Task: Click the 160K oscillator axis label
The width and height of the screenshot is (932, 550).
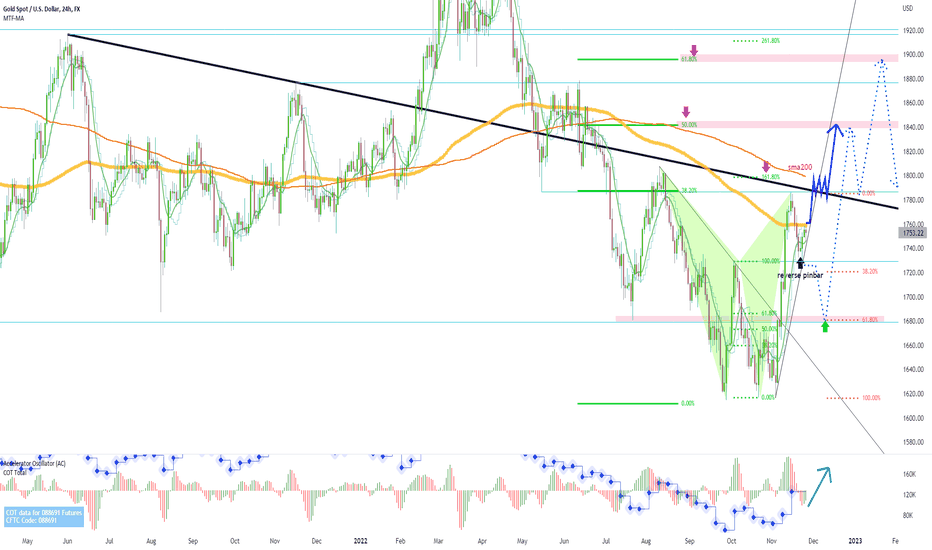Action: click(x=909, y=474)
